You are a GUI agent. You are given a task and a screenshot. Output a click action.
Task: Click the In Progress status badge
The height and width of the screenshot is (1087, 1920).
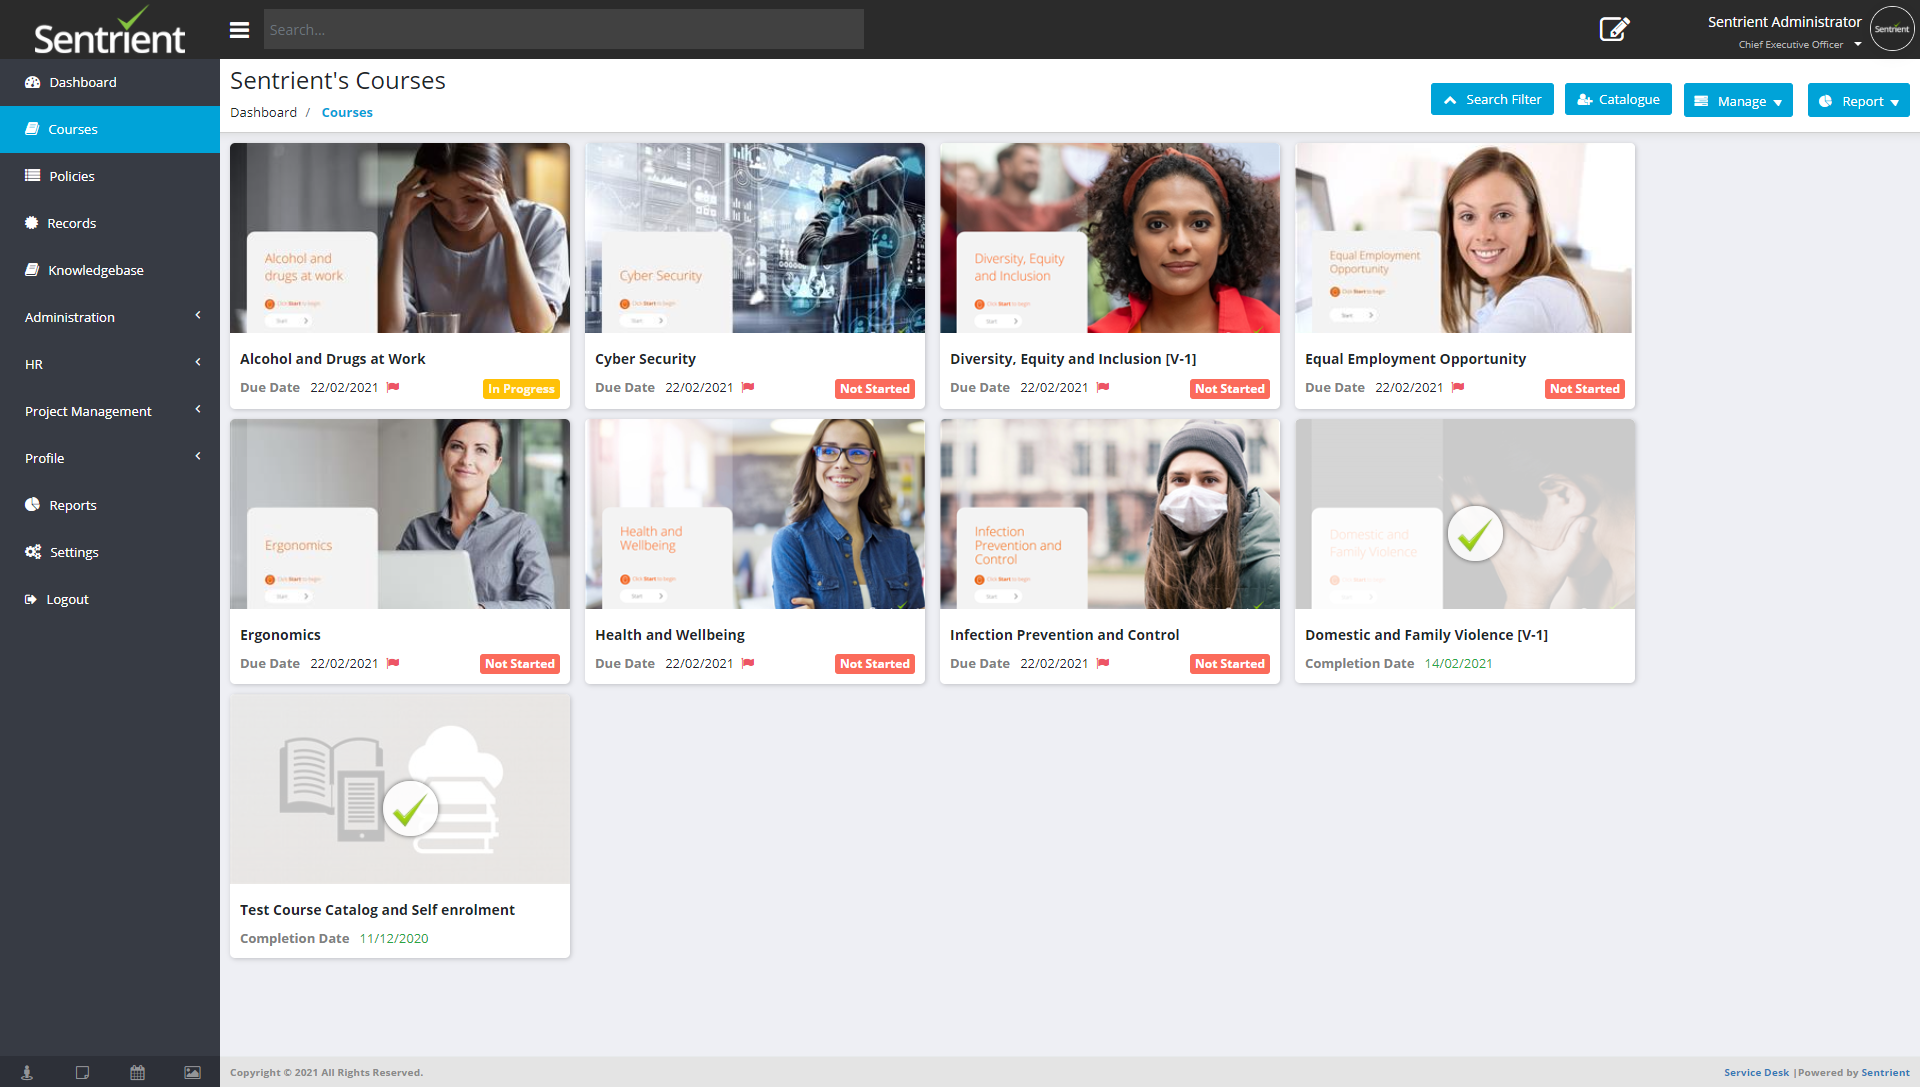(521, 389)
